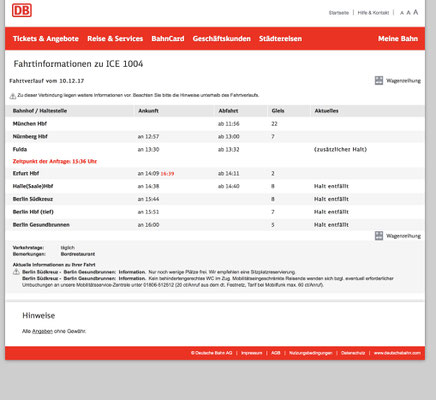Image resolution: width=436 pixels, height=400 pixels.
Task: Click Hinweise heading
Action: point(39,315)
